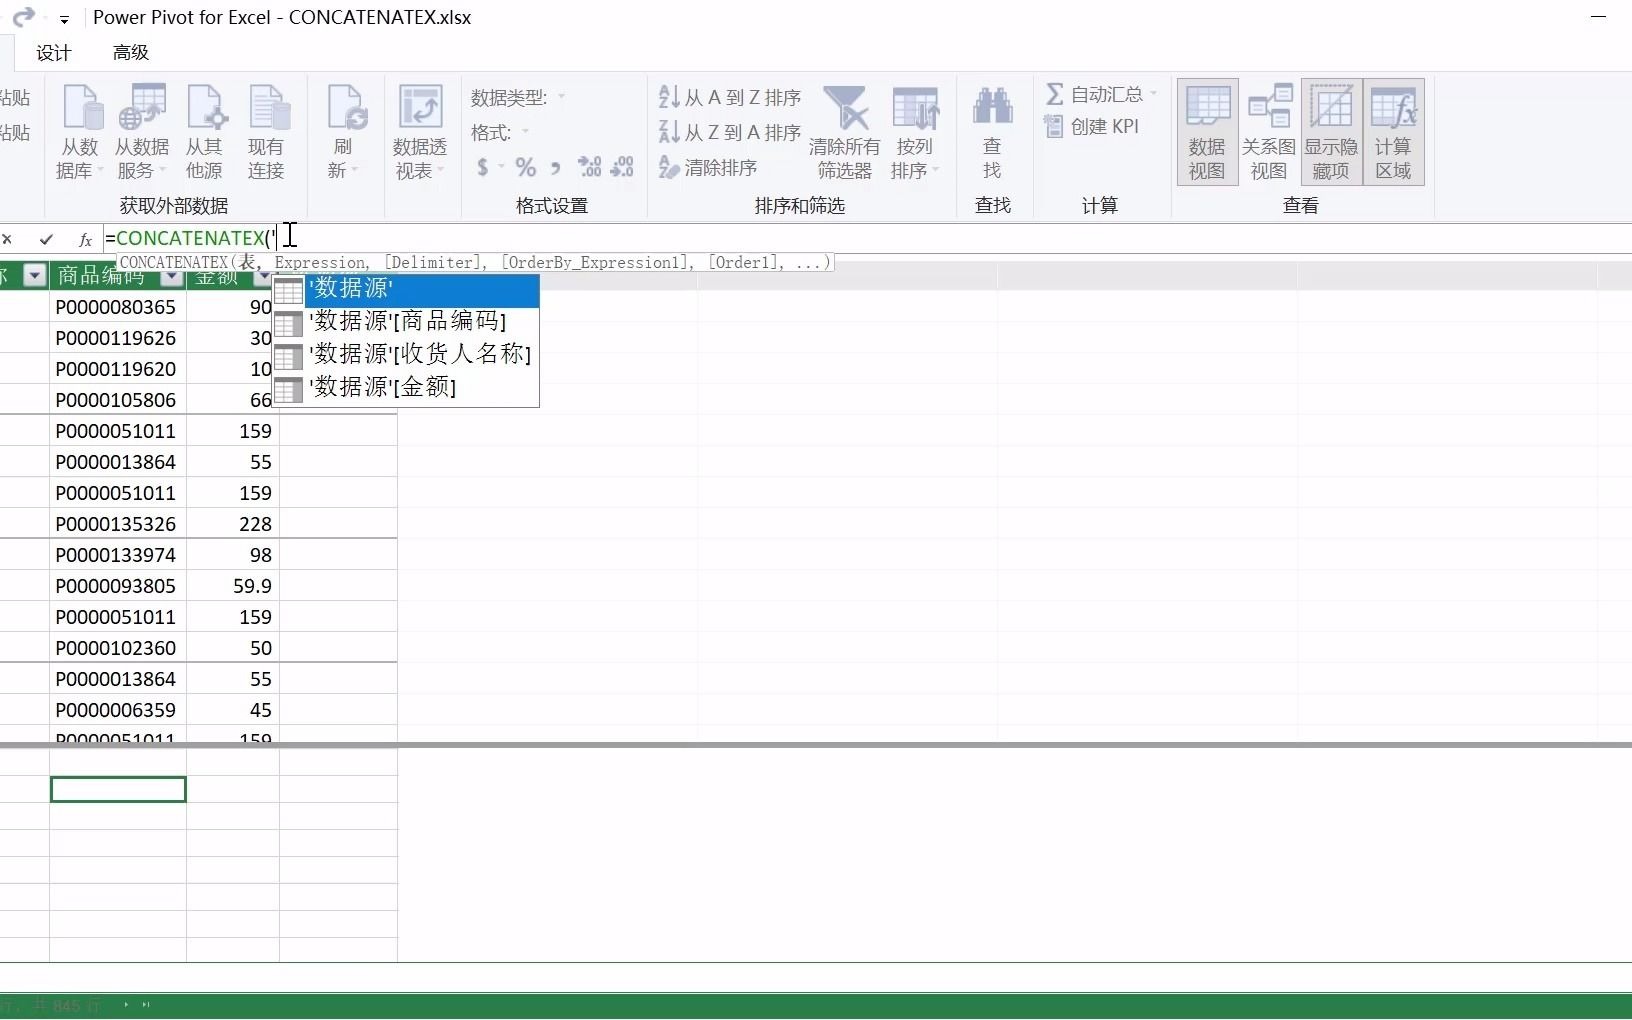Apply currency format dollar icon
The height and width of the screenshot is (1020, 1632).
pos(483,167)
